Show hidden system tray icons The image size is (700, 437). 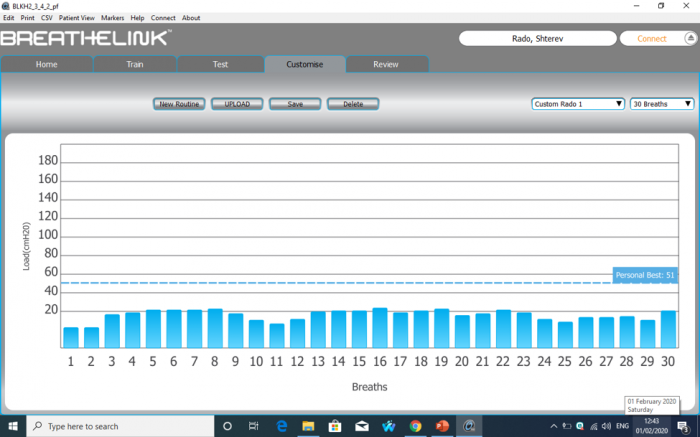554,426
